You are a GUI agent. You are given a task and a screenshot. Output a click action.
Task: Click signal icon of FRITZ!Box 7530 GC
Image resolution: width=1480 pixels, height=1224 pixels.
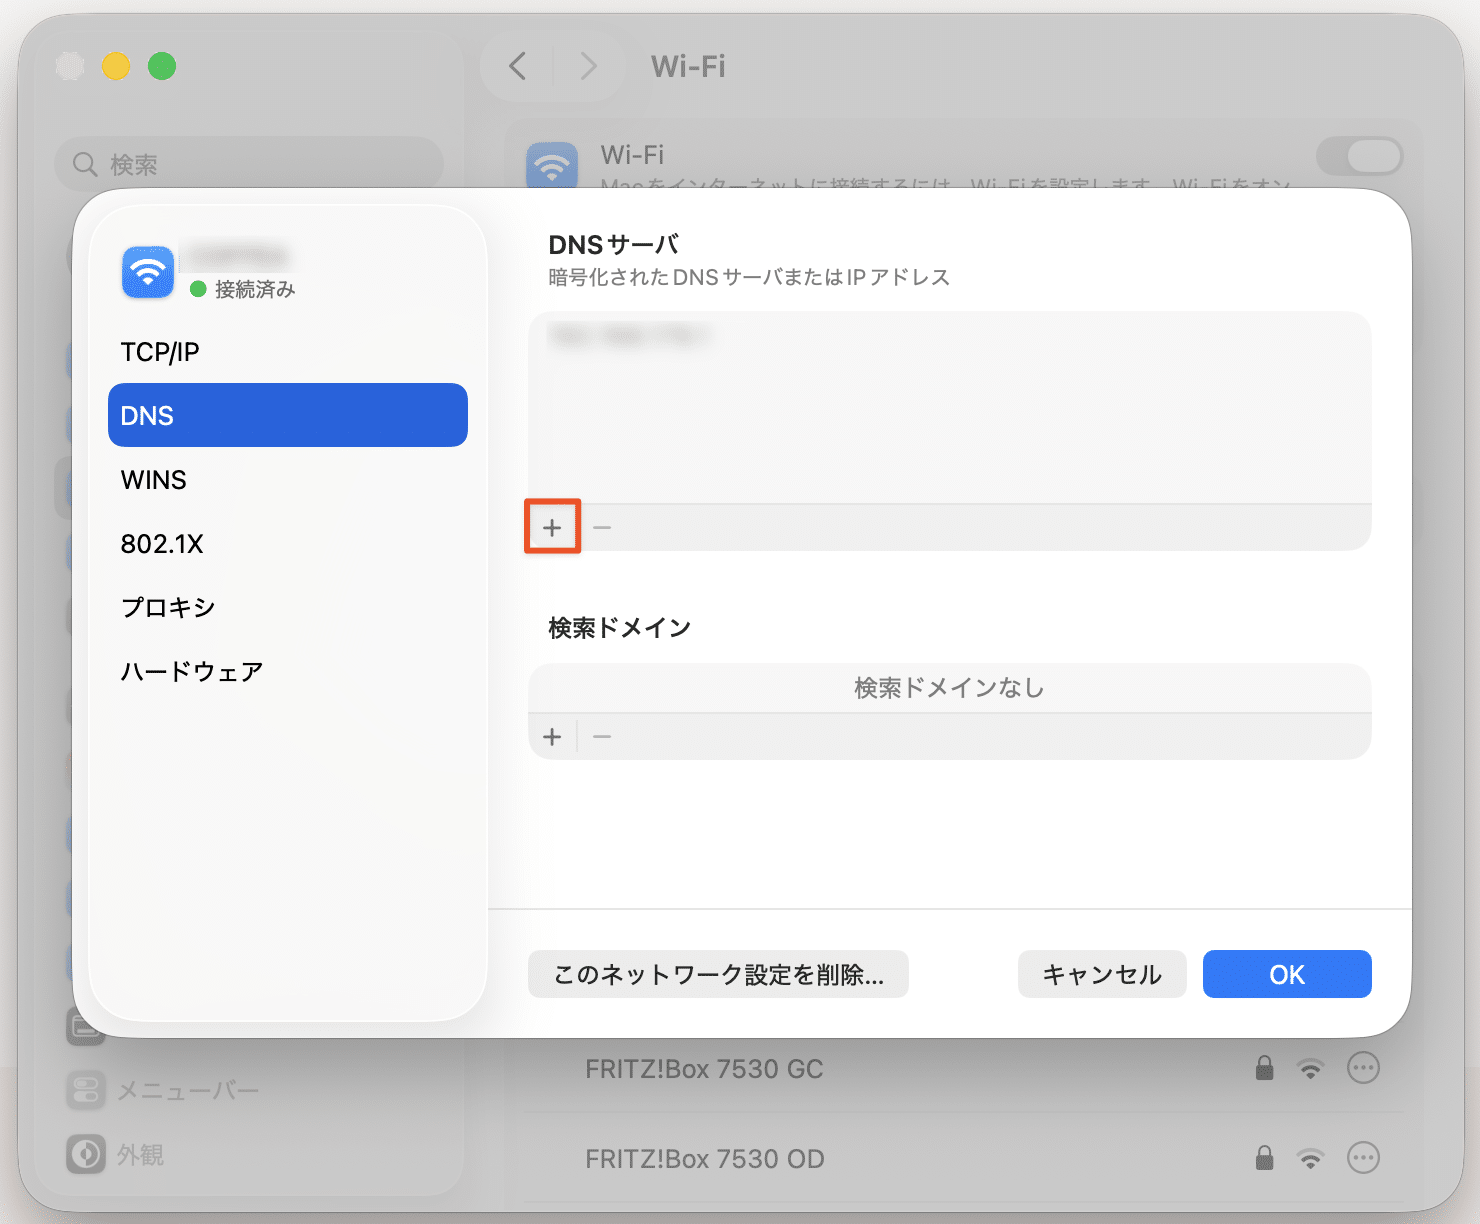(x=1310, y=1069)
